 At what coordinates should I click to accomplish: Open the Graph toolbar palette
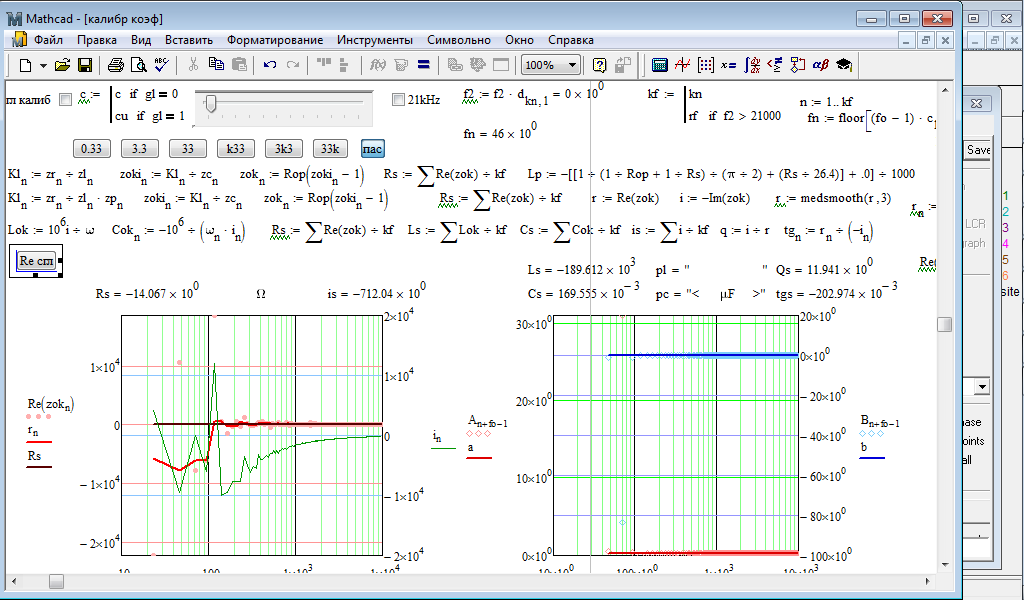683,65
